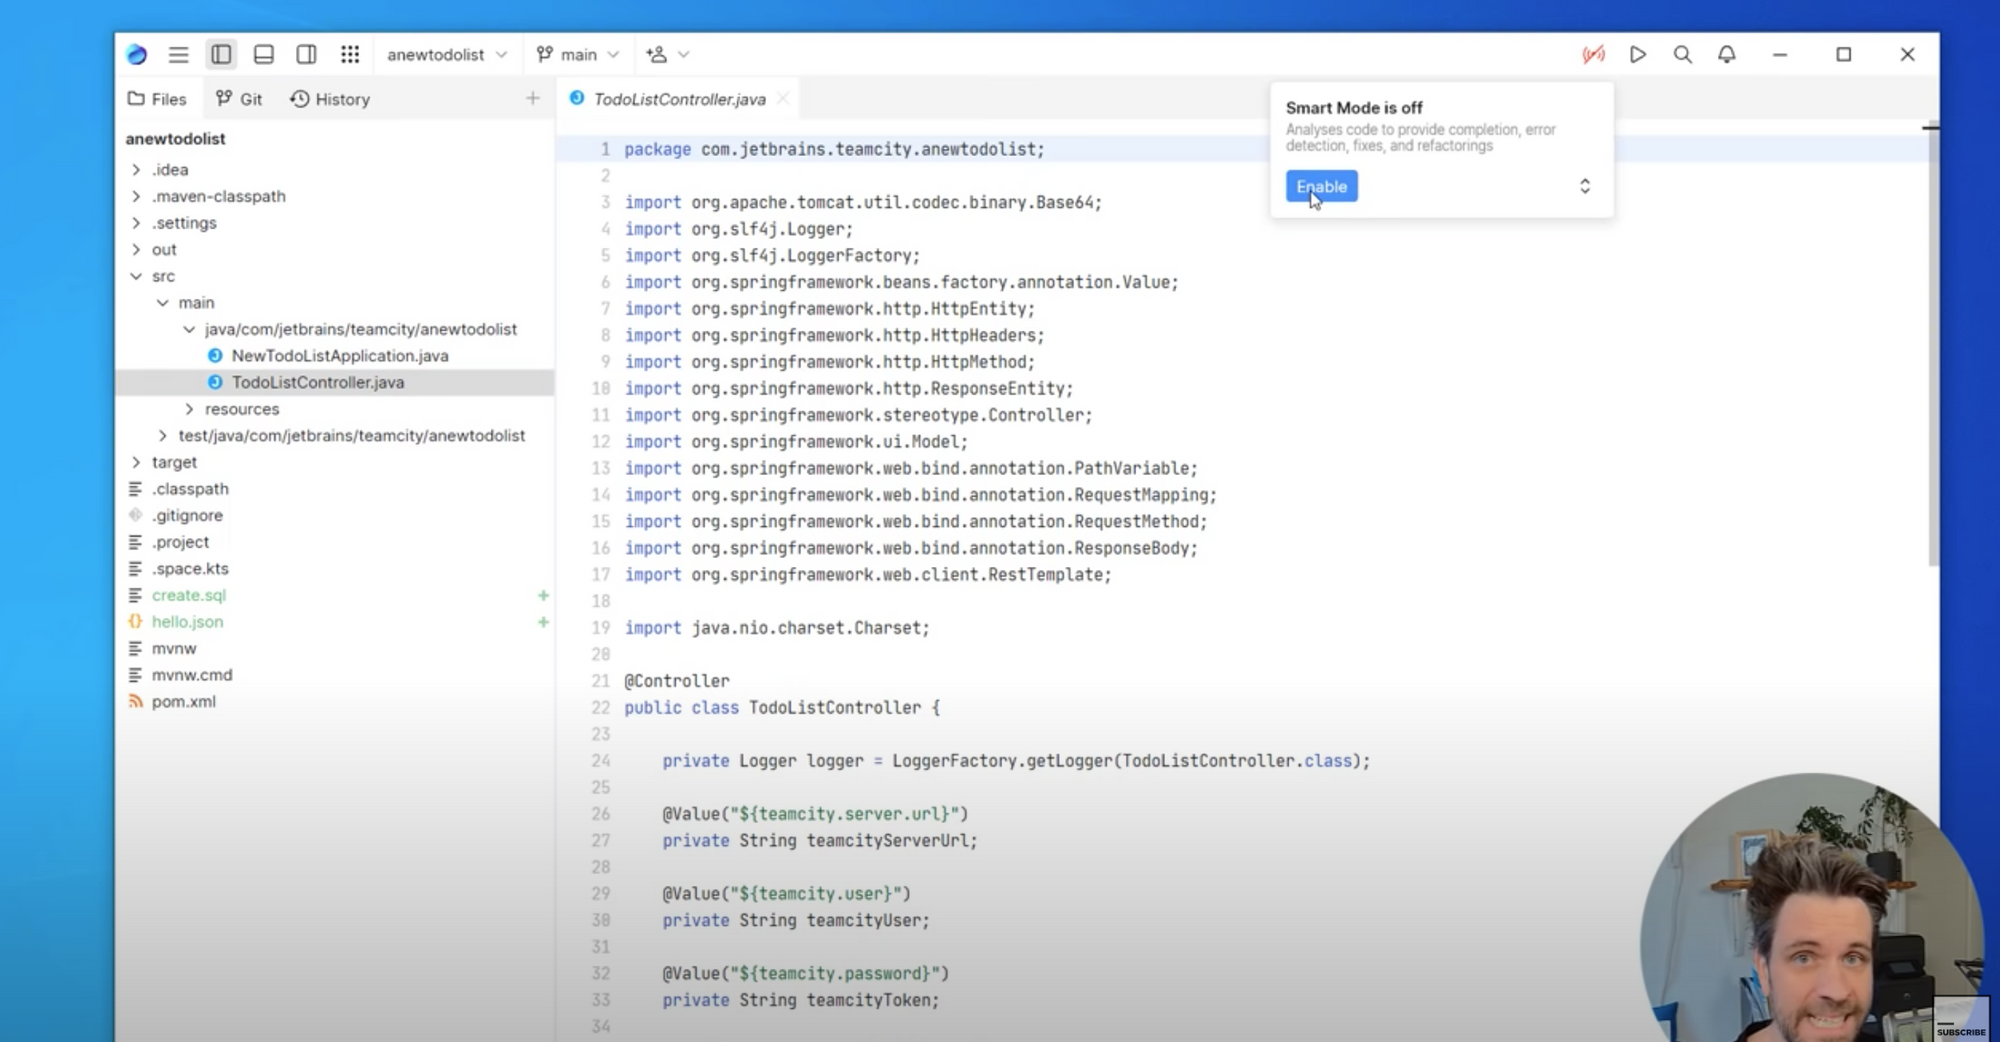This screenshot has height=1042, width=2000.
Task: Click the Maven feed icon of pom.xml
Action: (x=135, y=701)
